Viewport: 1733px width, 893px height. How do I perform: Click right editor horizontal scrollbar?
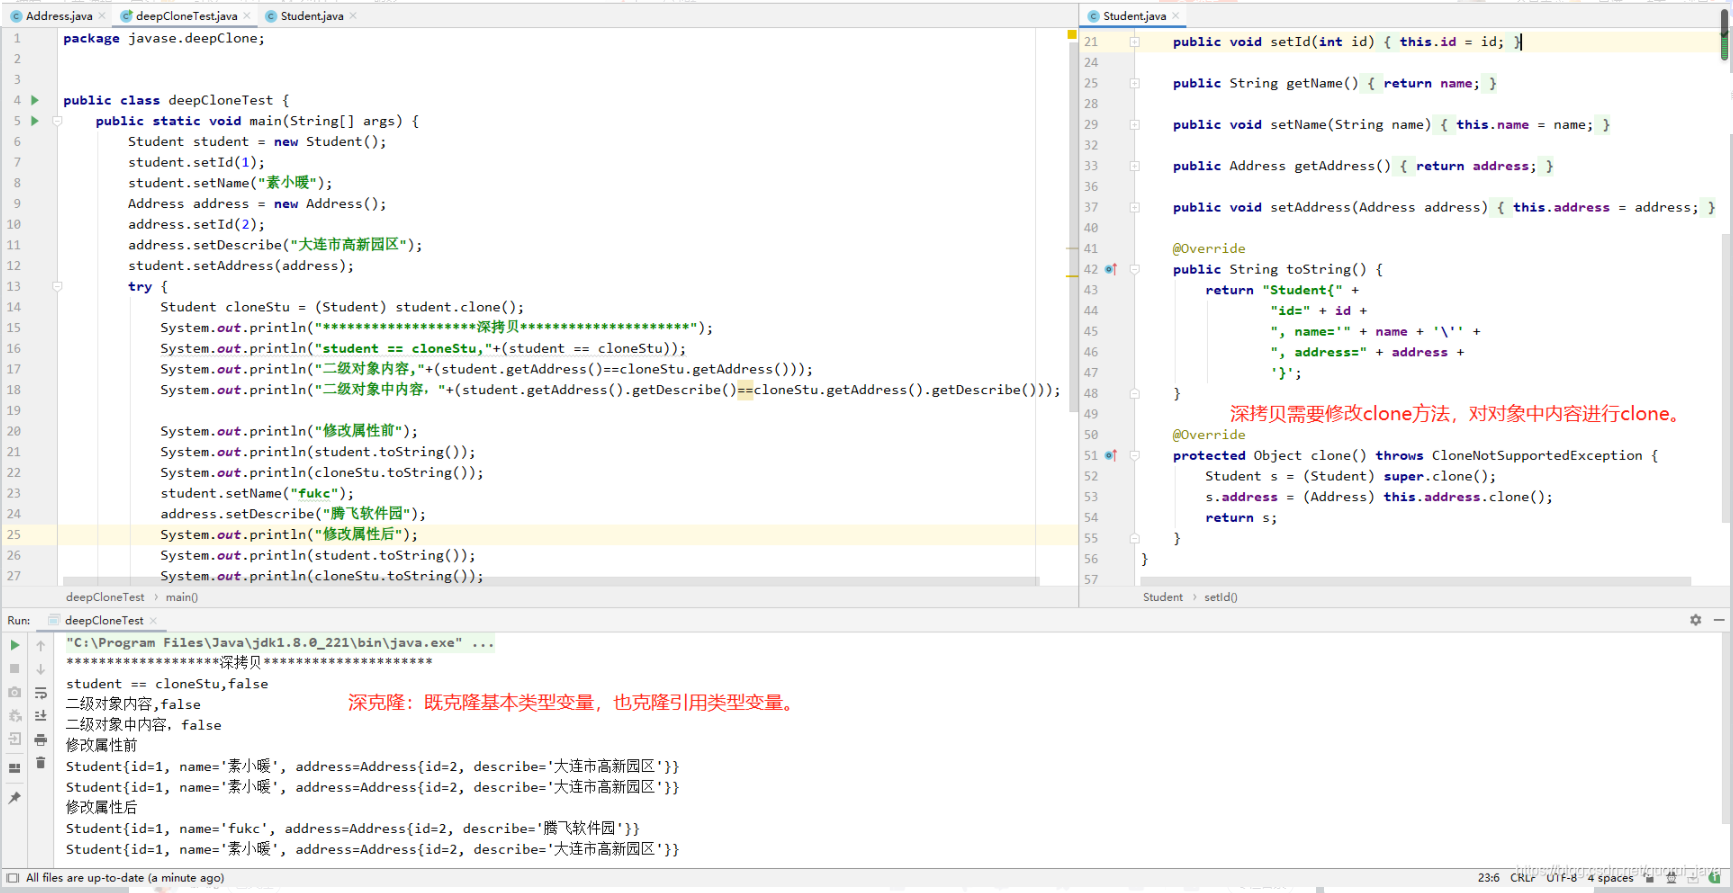[x=1416, y=581]
